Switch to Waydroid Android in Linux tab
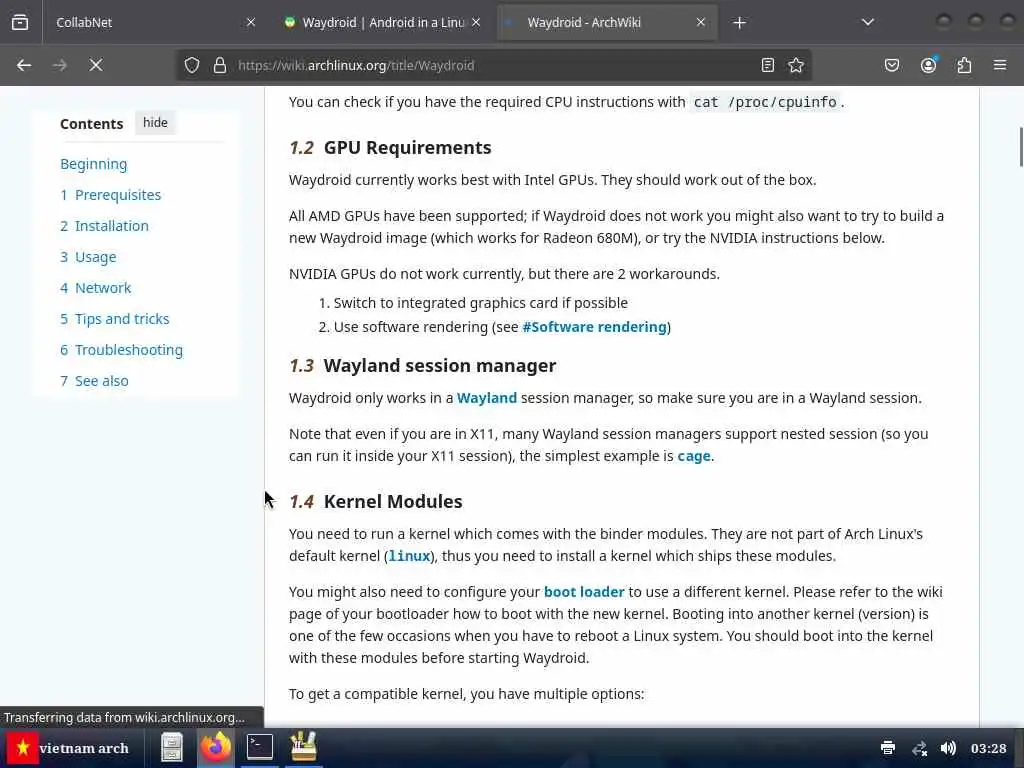This screenshot has height=768, width=1024. [x=382, y=22]
